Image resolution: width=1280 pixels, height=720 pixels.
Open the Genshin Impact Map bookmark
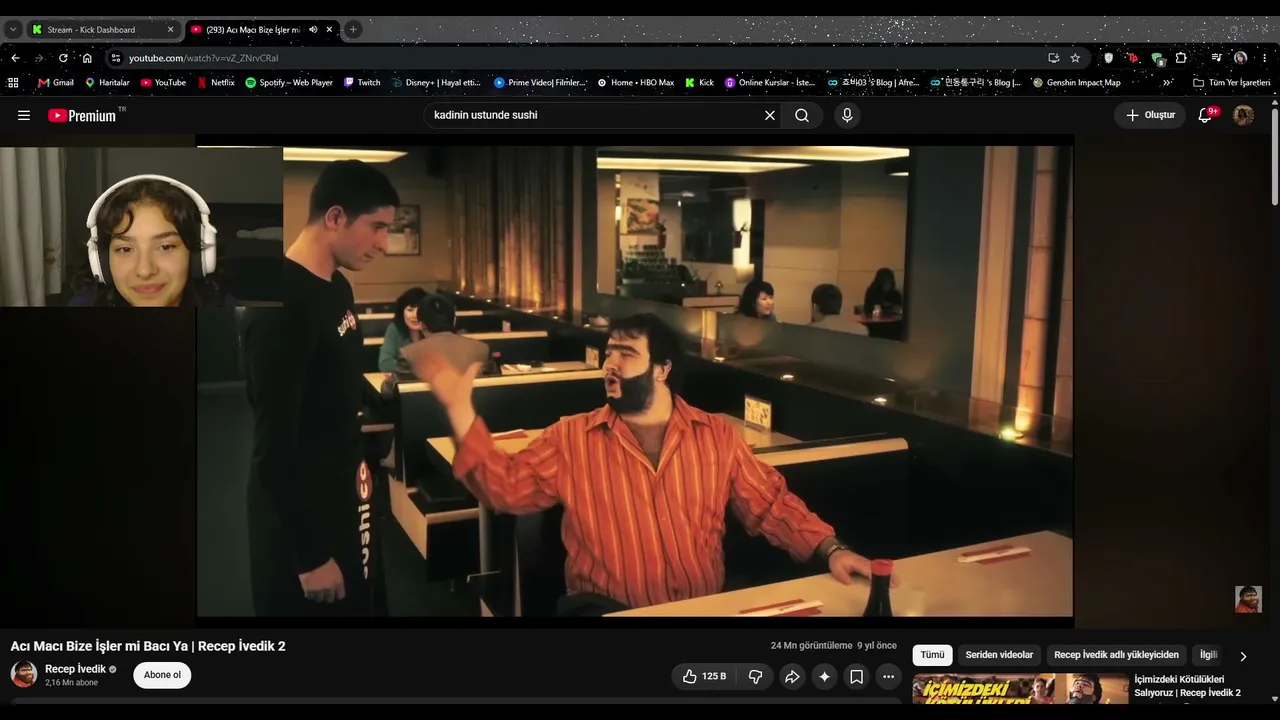(1076, 83)
